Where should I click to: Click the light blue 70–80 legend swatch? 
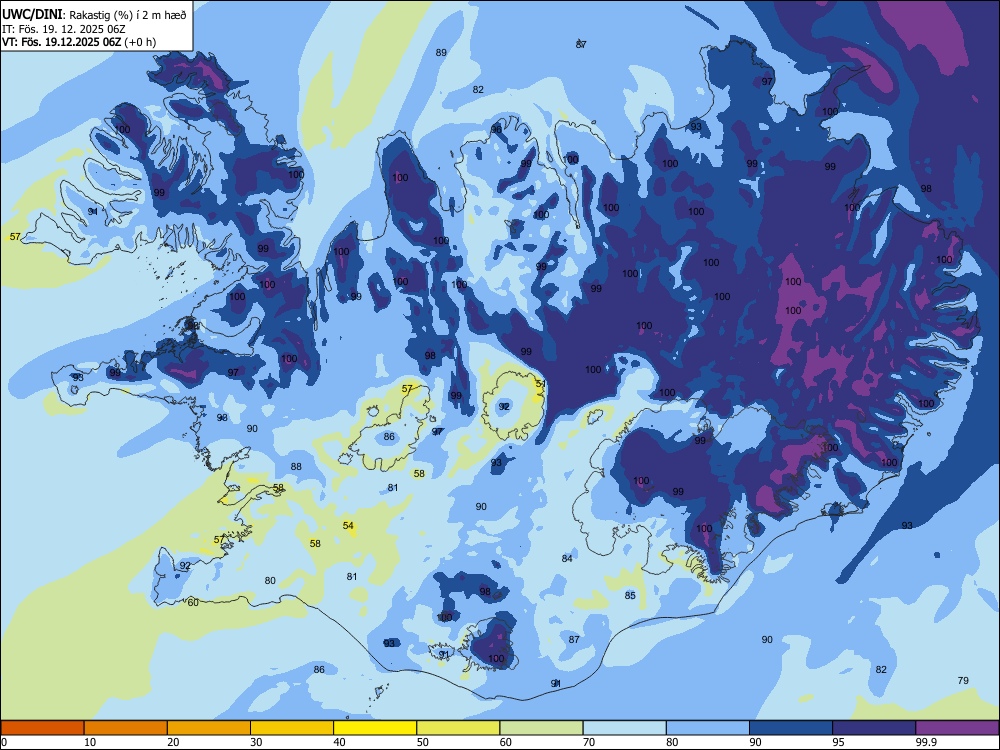(x=624, y=728)
